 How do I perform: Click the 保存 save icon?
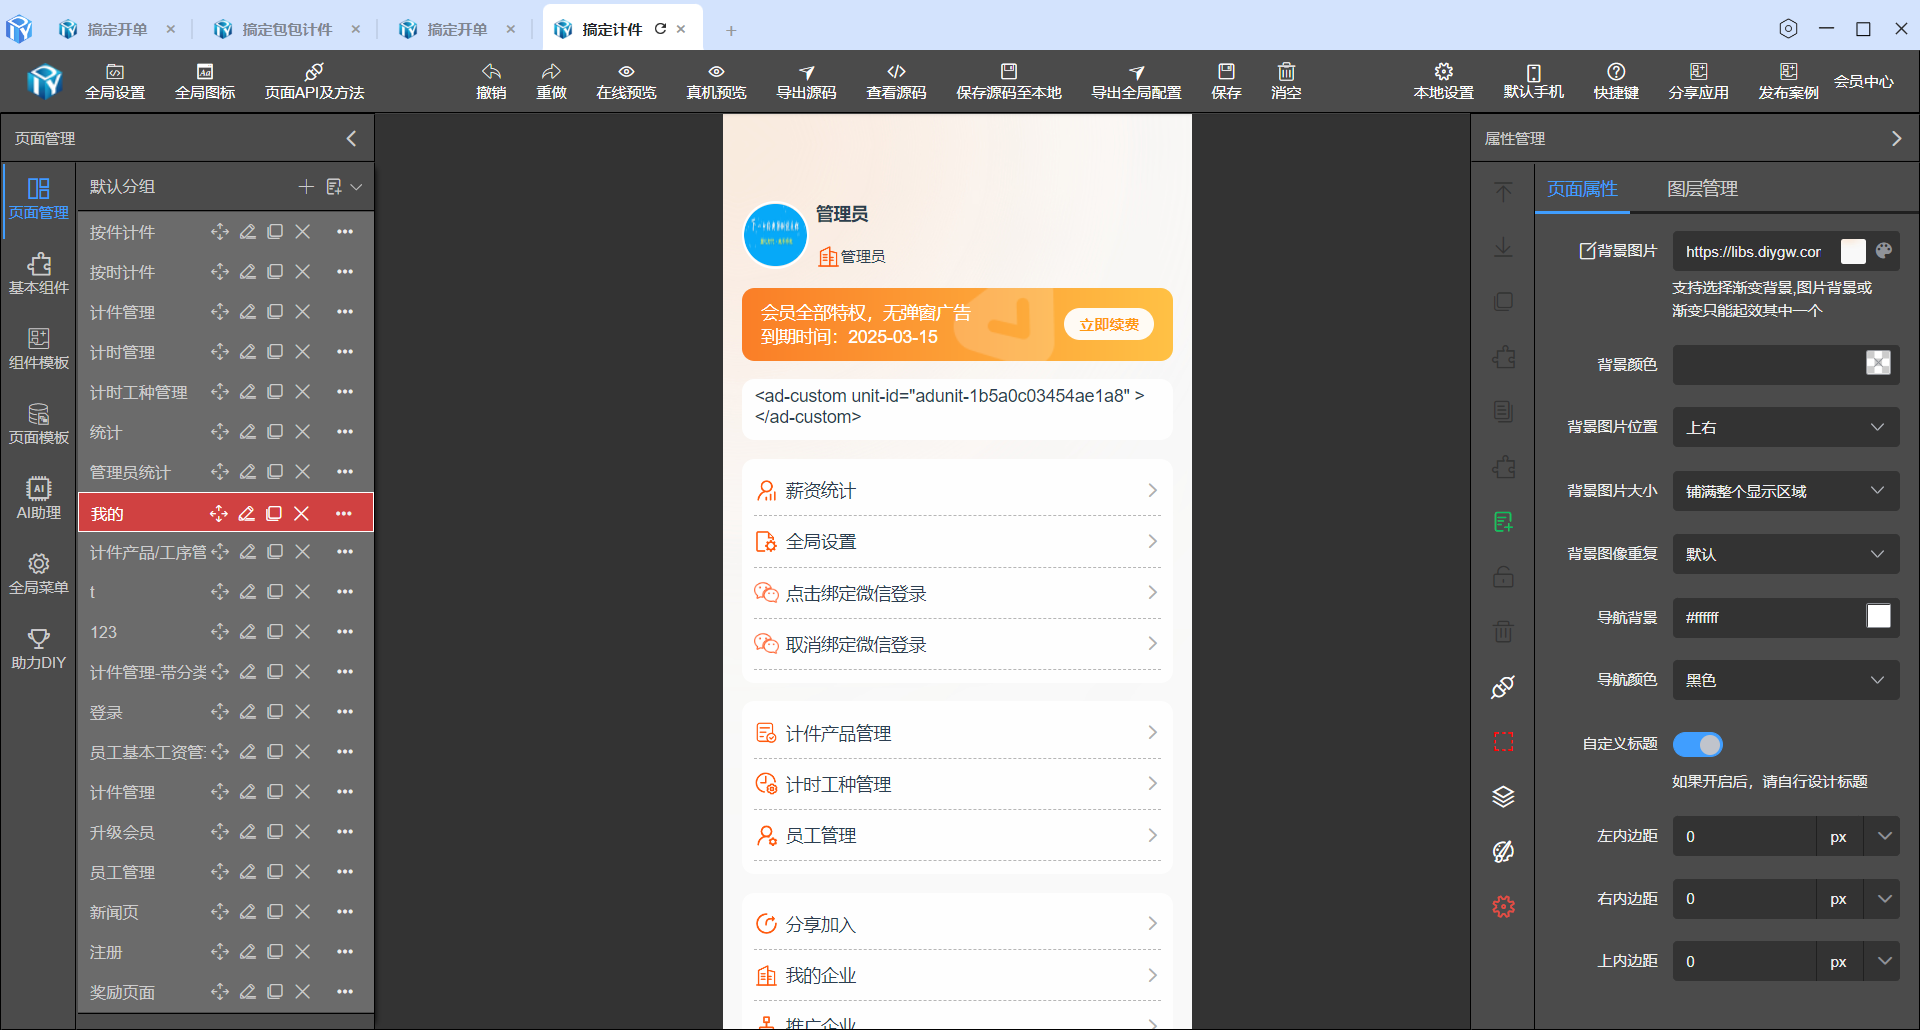click(x=1225, y=81)
